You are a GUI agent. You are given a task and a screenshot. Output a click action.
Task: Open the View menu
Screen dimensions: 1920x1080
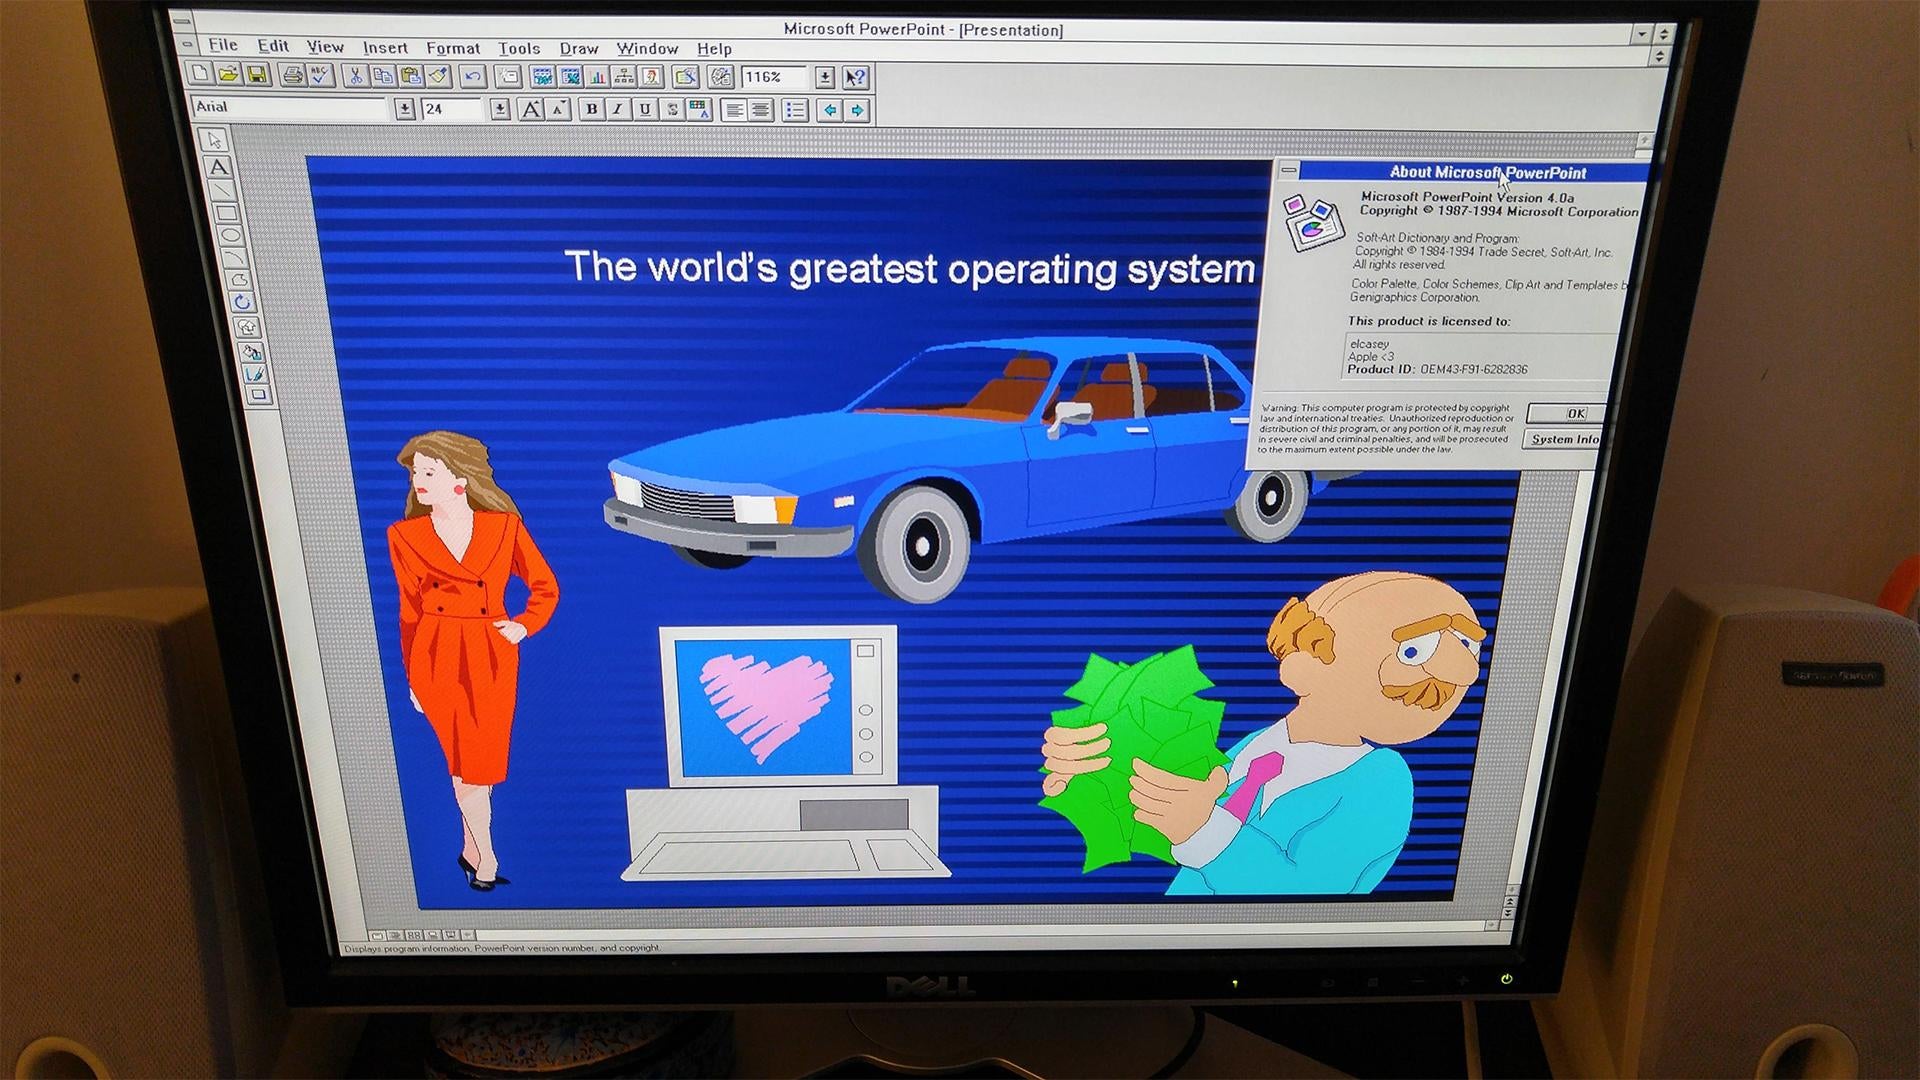325,47
